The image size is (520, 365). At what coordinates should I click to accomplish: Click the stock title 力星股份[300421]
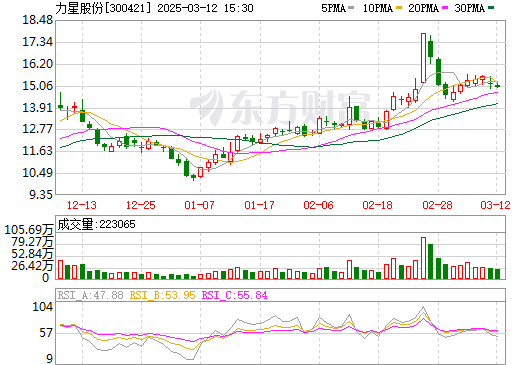[103, 8]
